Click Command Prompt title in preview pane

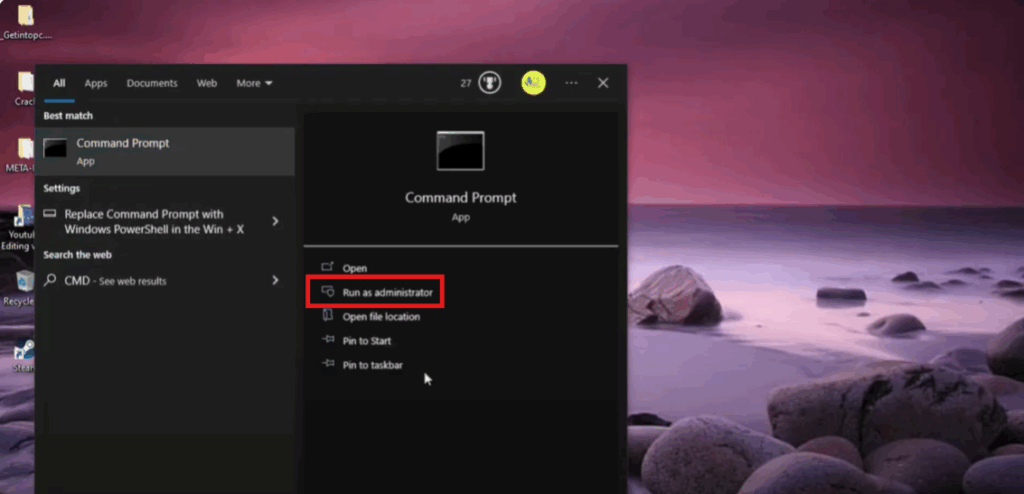click(x=460, y=197)
